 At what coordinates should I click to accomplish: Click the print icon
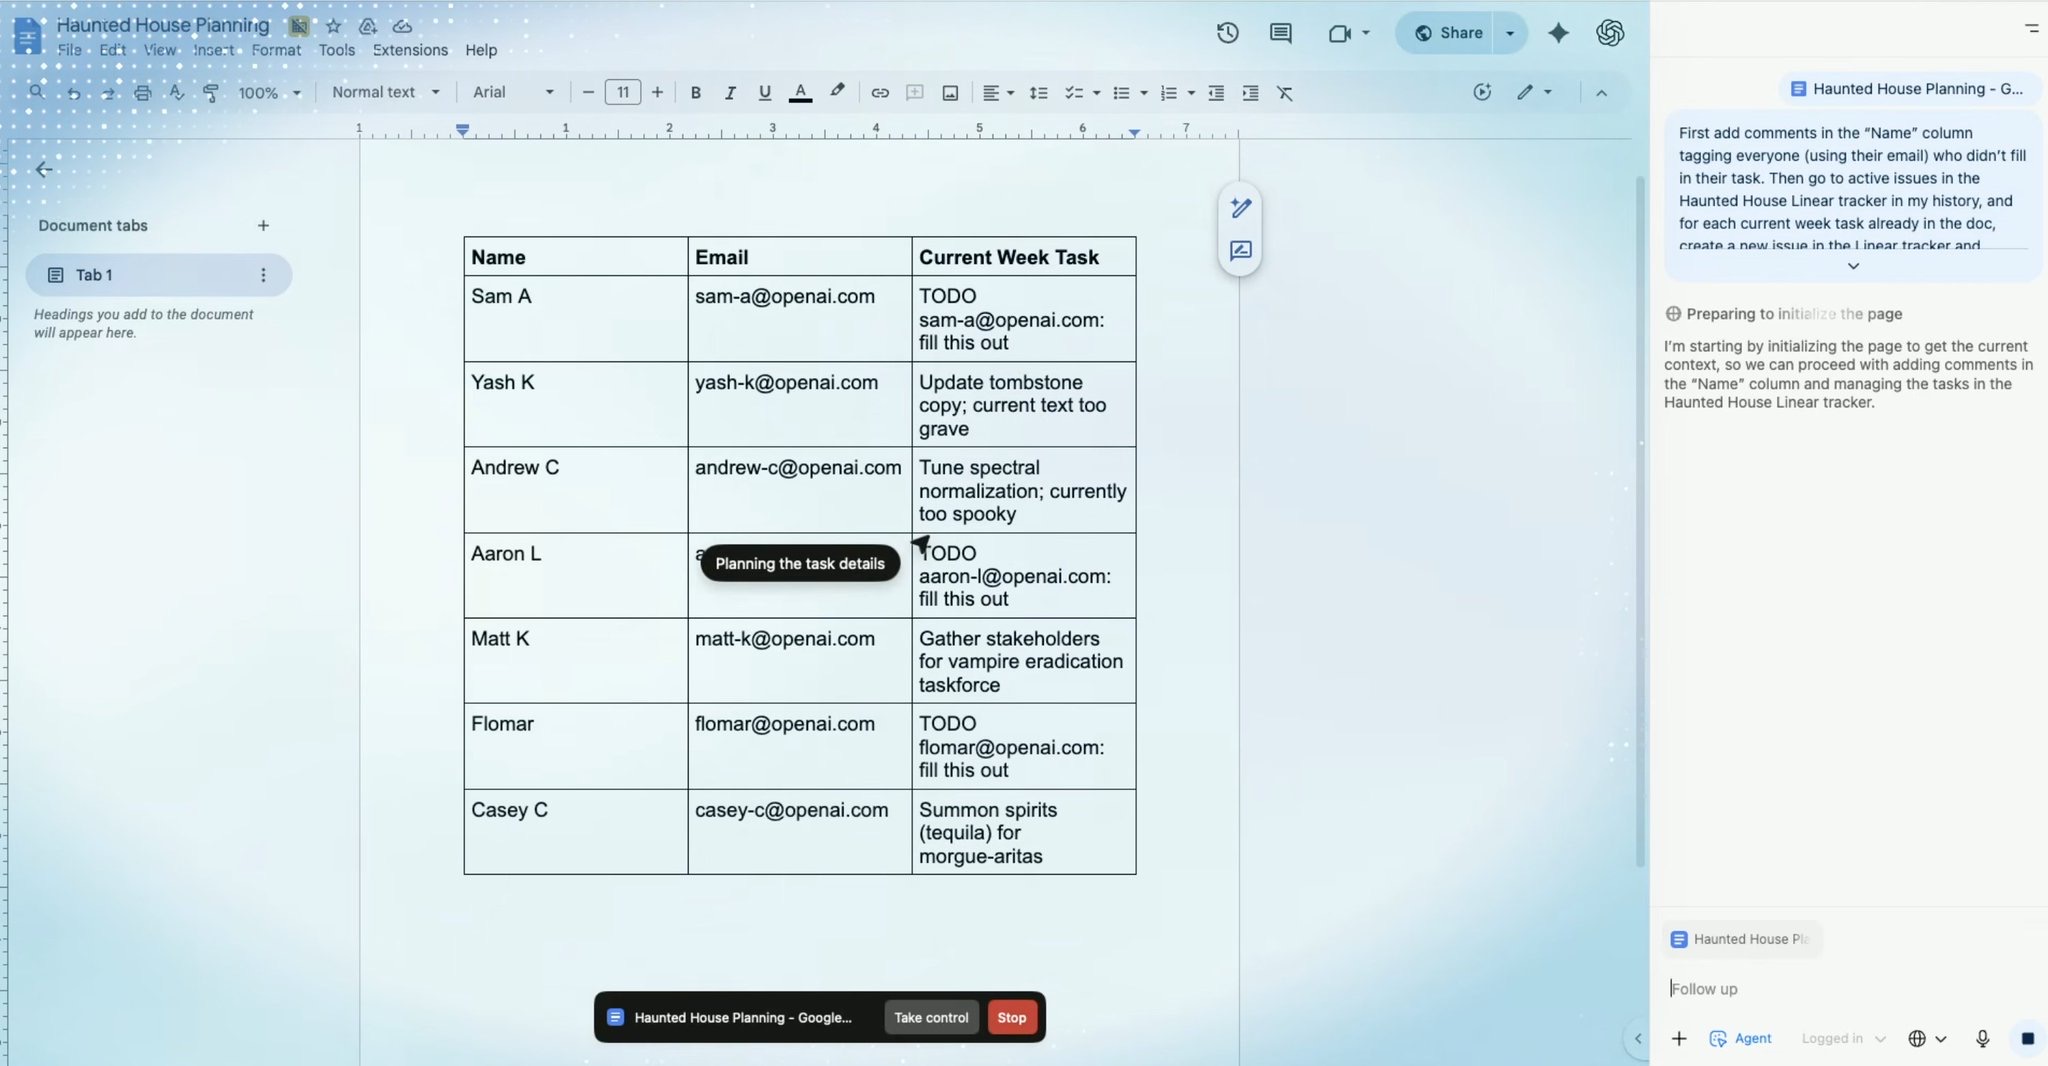[x=142, y=93]
